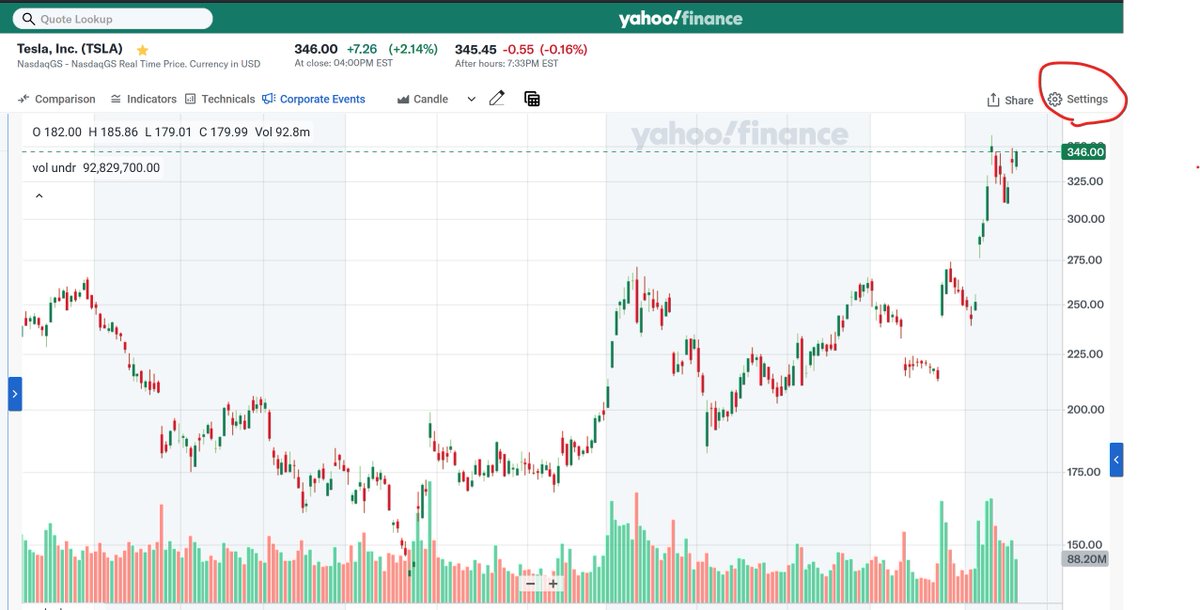
Task: Expand the left blue side panel arrow
Action: 15,394
